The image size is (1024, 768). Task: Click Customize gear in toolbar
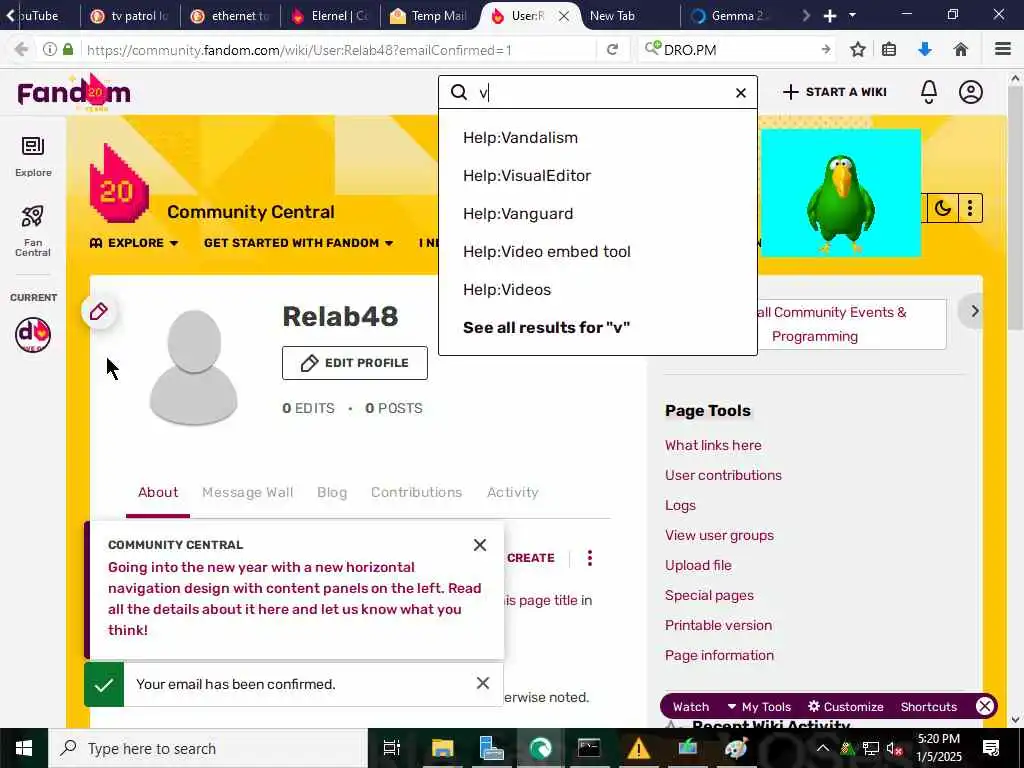click(846, 707)
